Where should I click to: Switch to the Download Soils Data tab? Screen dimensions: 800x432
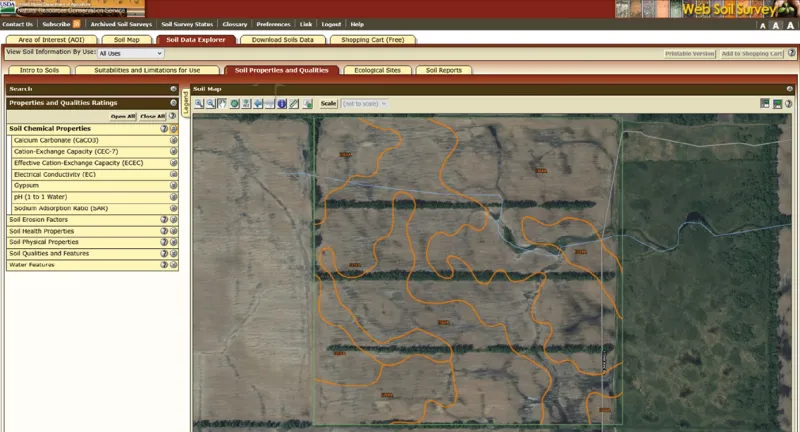283,39
